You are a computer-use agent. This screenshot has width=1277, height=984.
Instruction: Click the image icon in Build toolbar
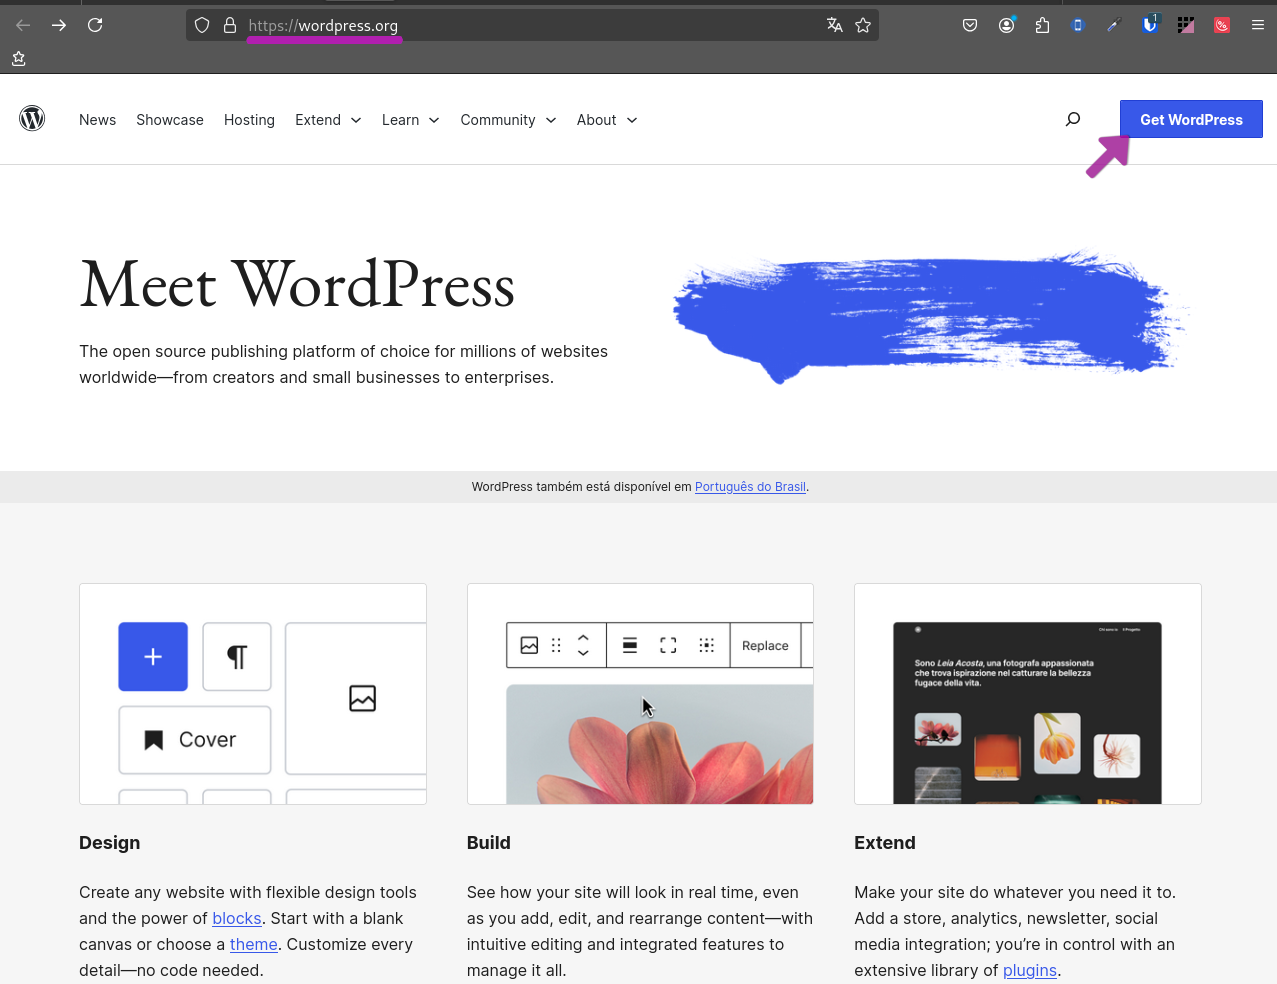[529, 646]
